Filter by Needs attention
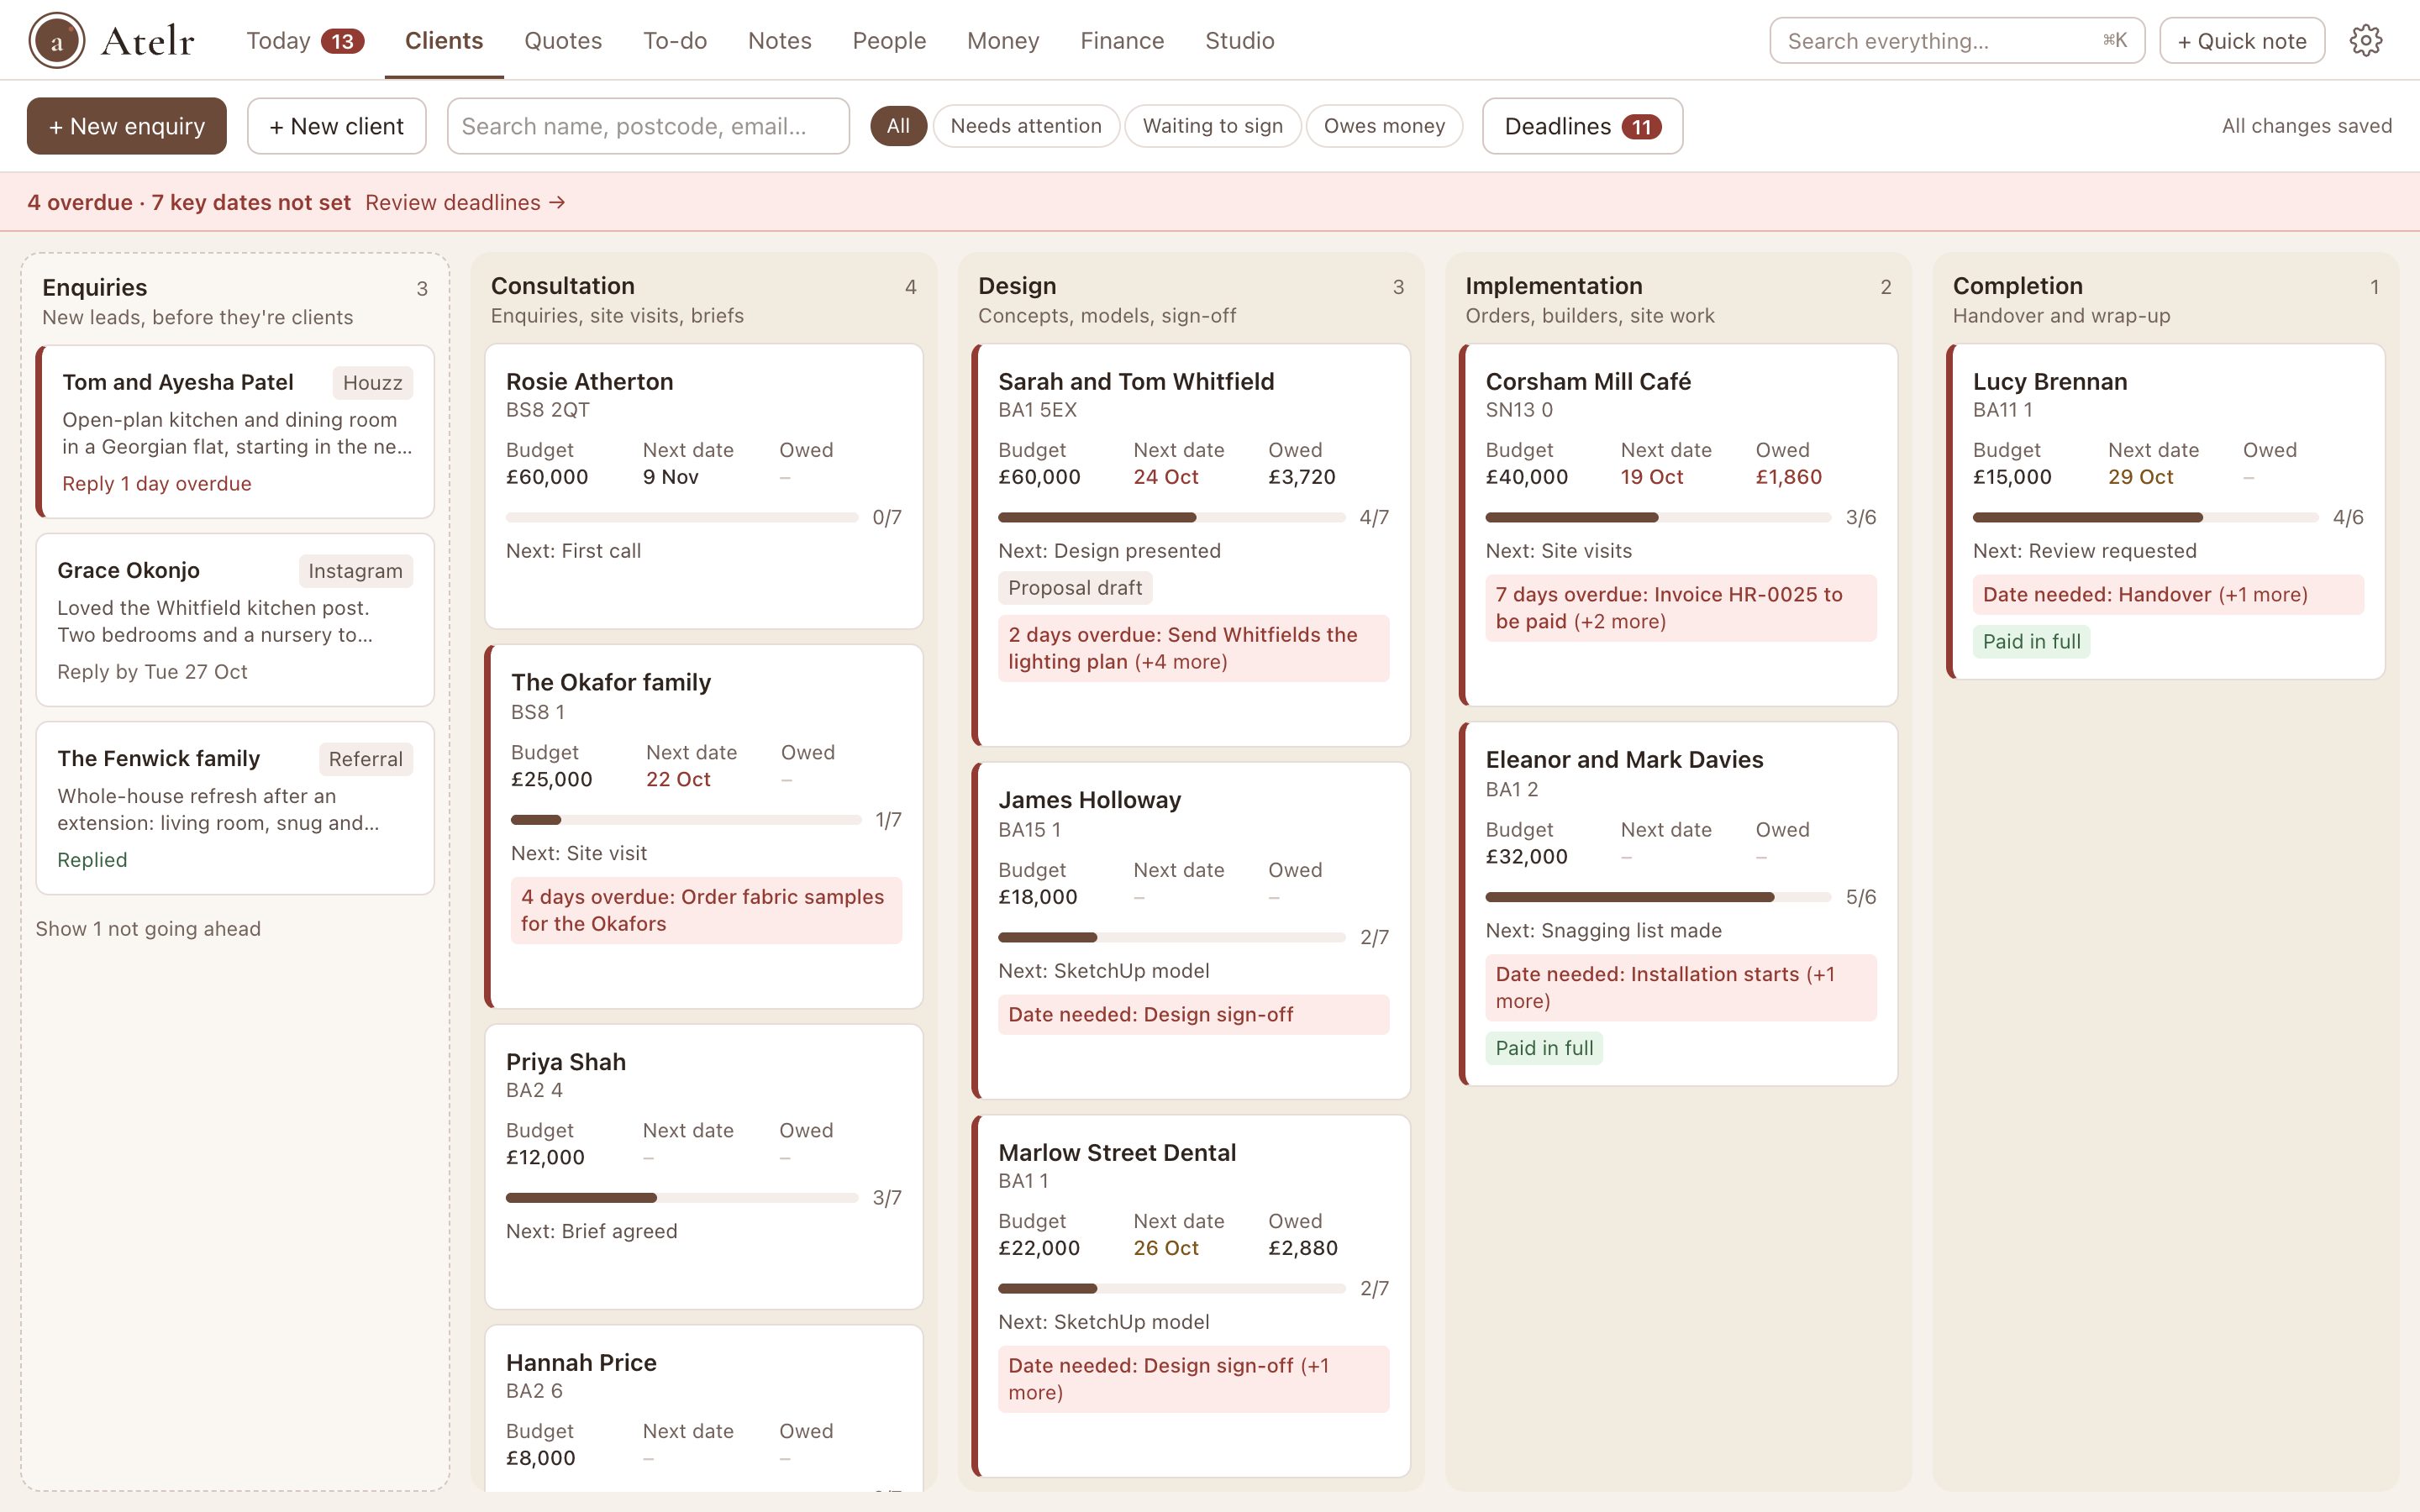Viewport: 2420px width, 1512px height. 1026,126
